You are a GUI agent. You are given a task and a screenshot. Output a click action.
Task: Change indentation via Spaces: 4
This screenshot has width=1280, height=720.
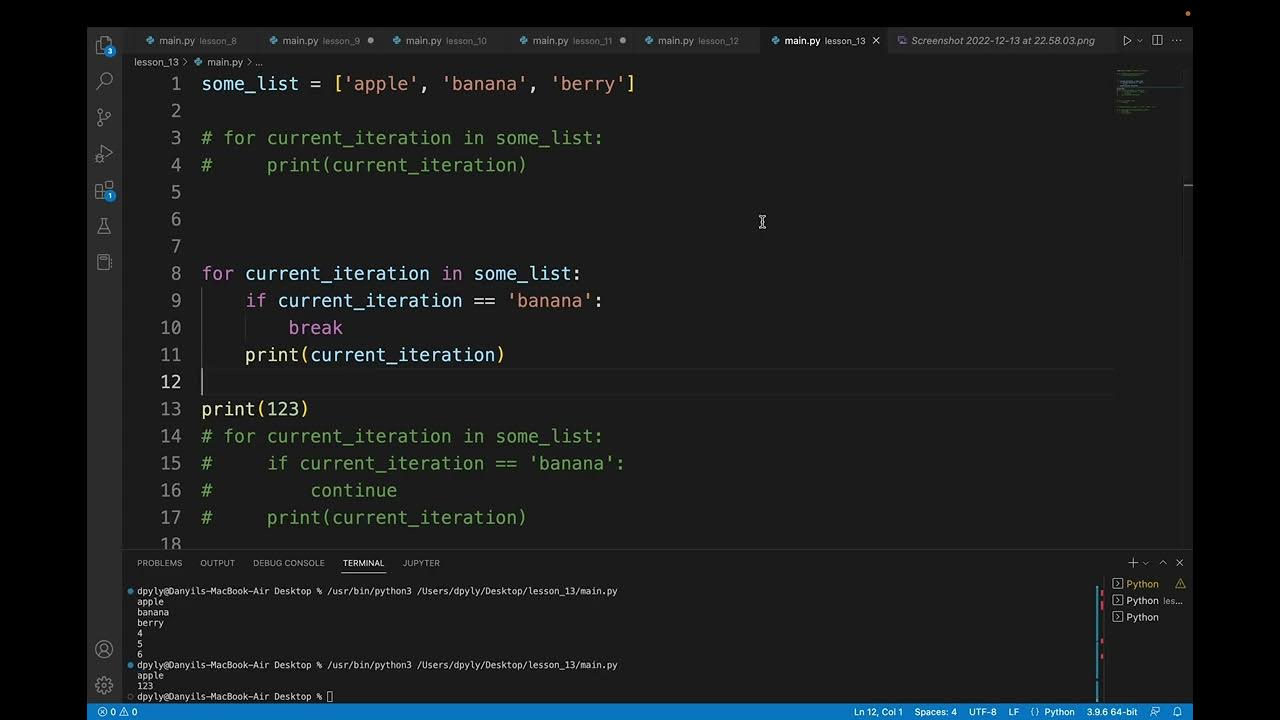[x=935, y=712]
